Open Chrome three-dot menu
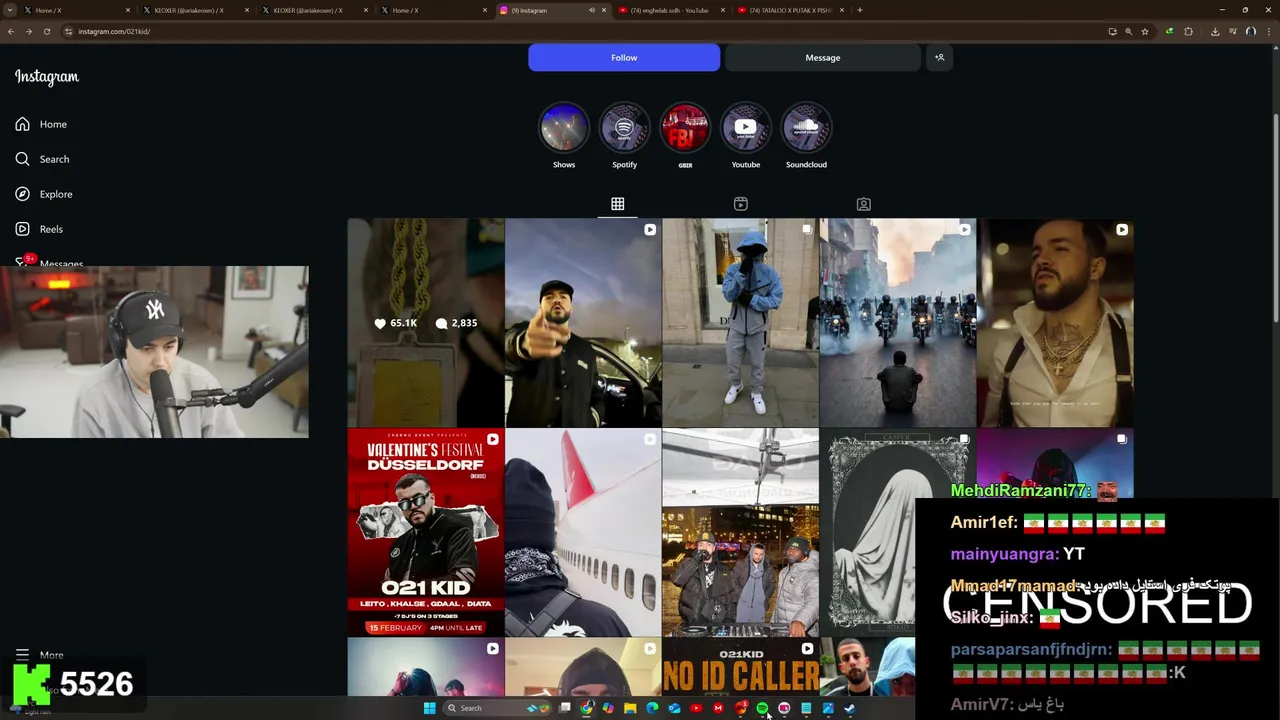 pos(1268,31)
